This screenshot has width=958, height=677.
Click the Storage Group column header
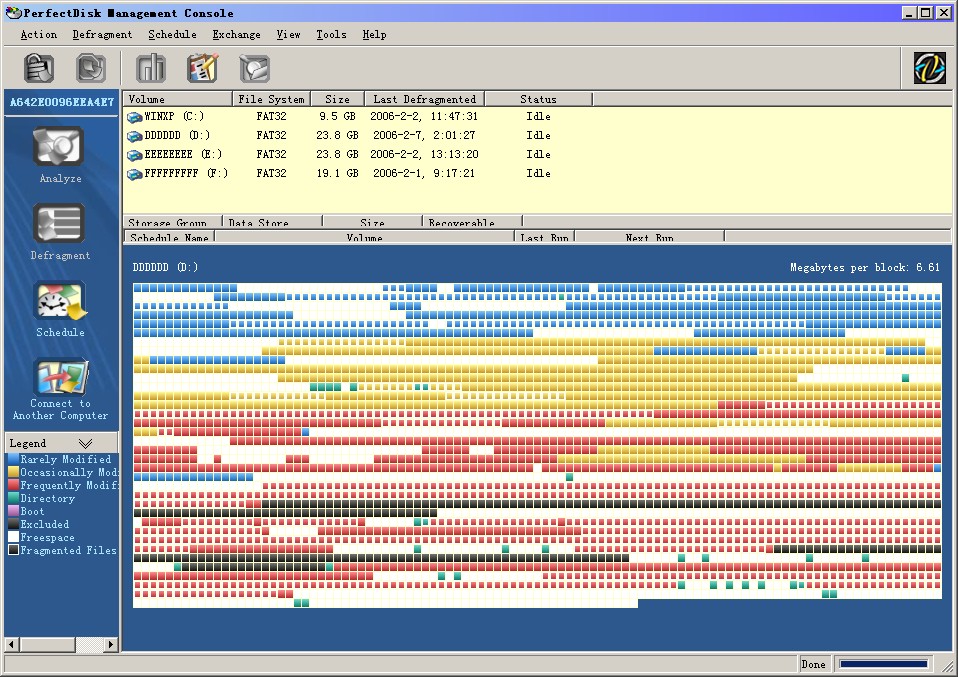click(173, 222)
